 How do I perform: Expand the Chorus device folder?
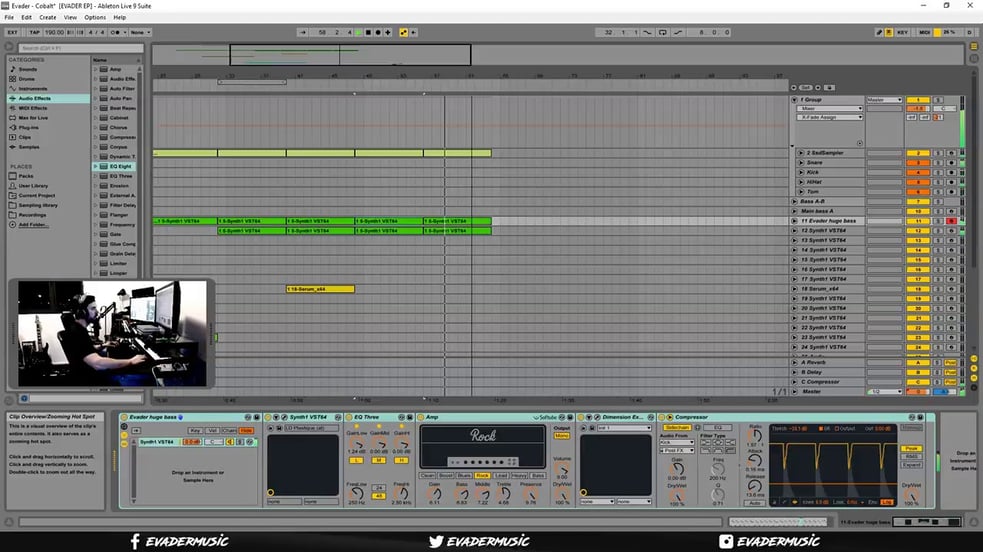(x=95, y=128)
